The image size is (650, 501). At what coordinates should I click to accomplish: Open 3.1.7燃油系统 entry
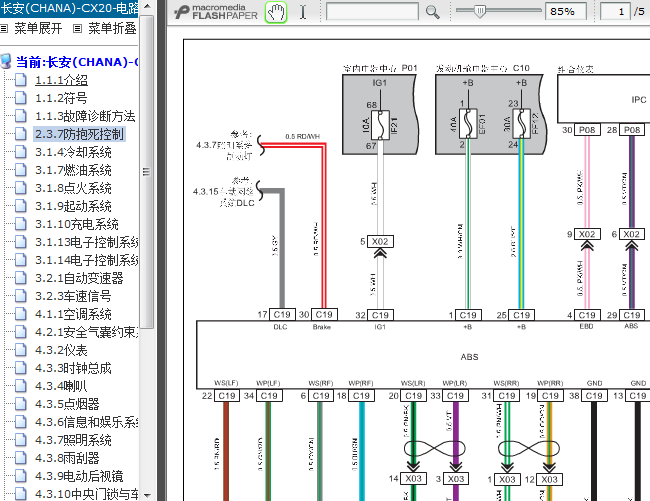73,170
